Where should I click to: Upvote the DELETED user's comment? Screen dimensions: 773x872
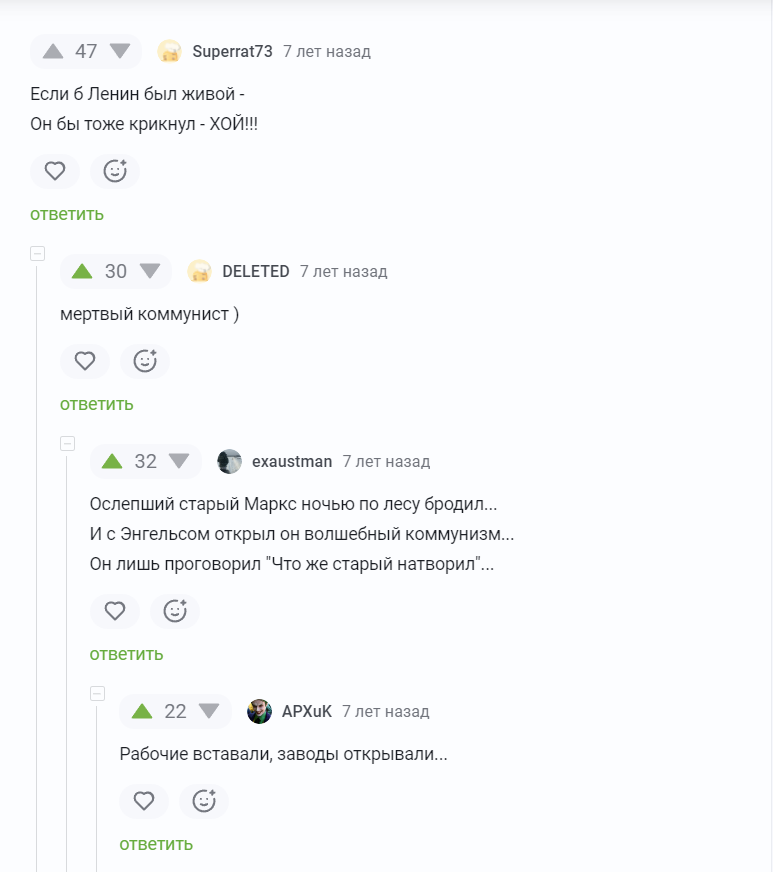pyautogui.click(x=82, y=271)
